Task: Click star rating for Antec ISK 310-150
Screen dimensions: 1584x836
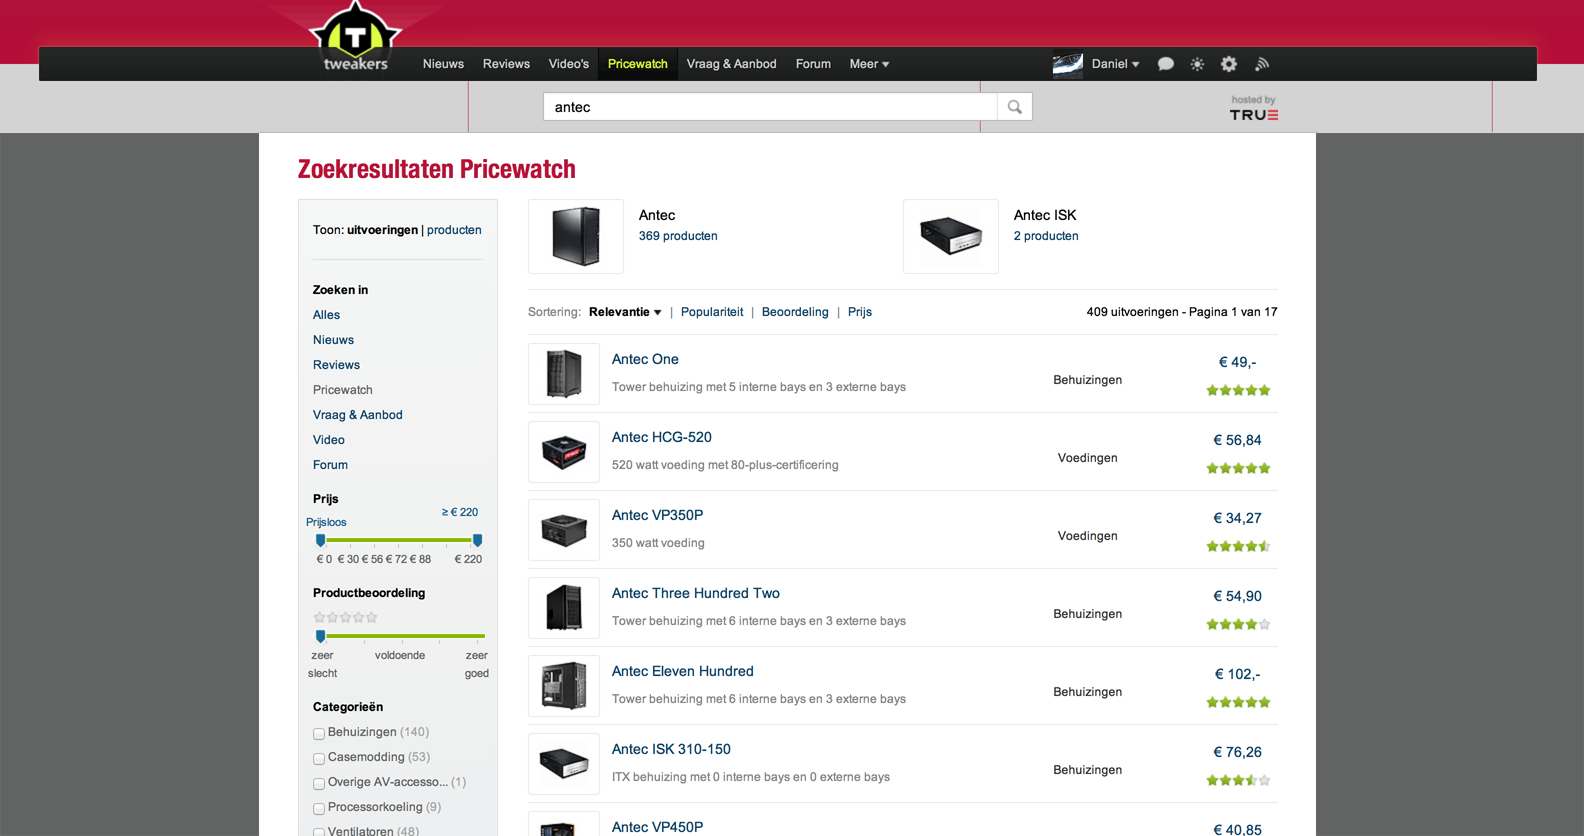Action: [x=1238, y=780]
